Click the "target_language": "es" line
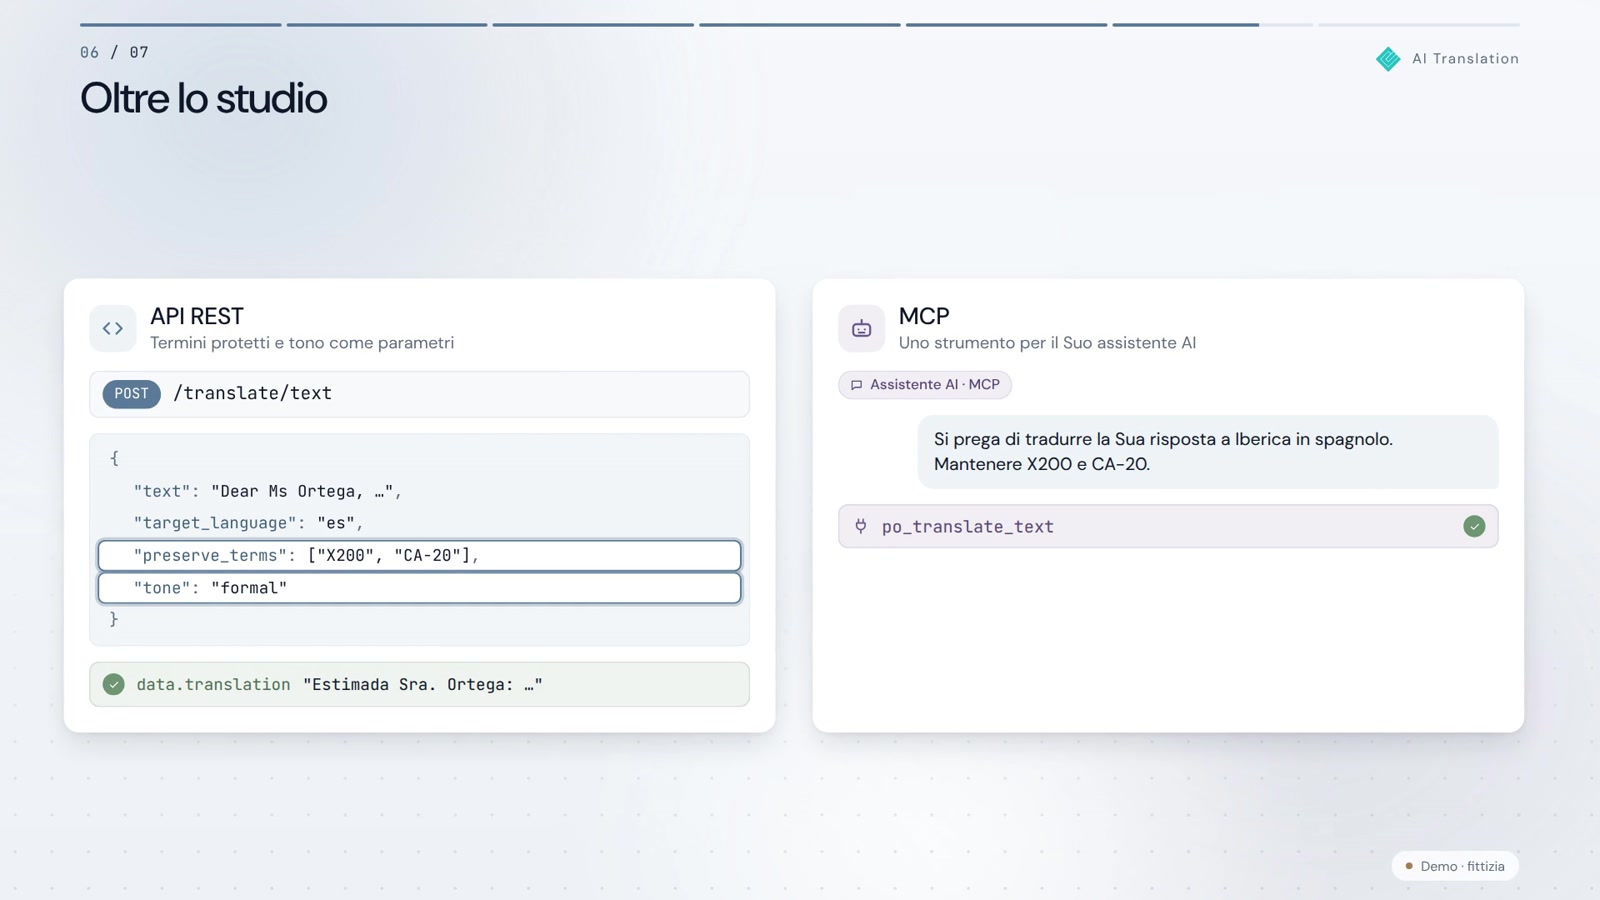 [249, 523]
